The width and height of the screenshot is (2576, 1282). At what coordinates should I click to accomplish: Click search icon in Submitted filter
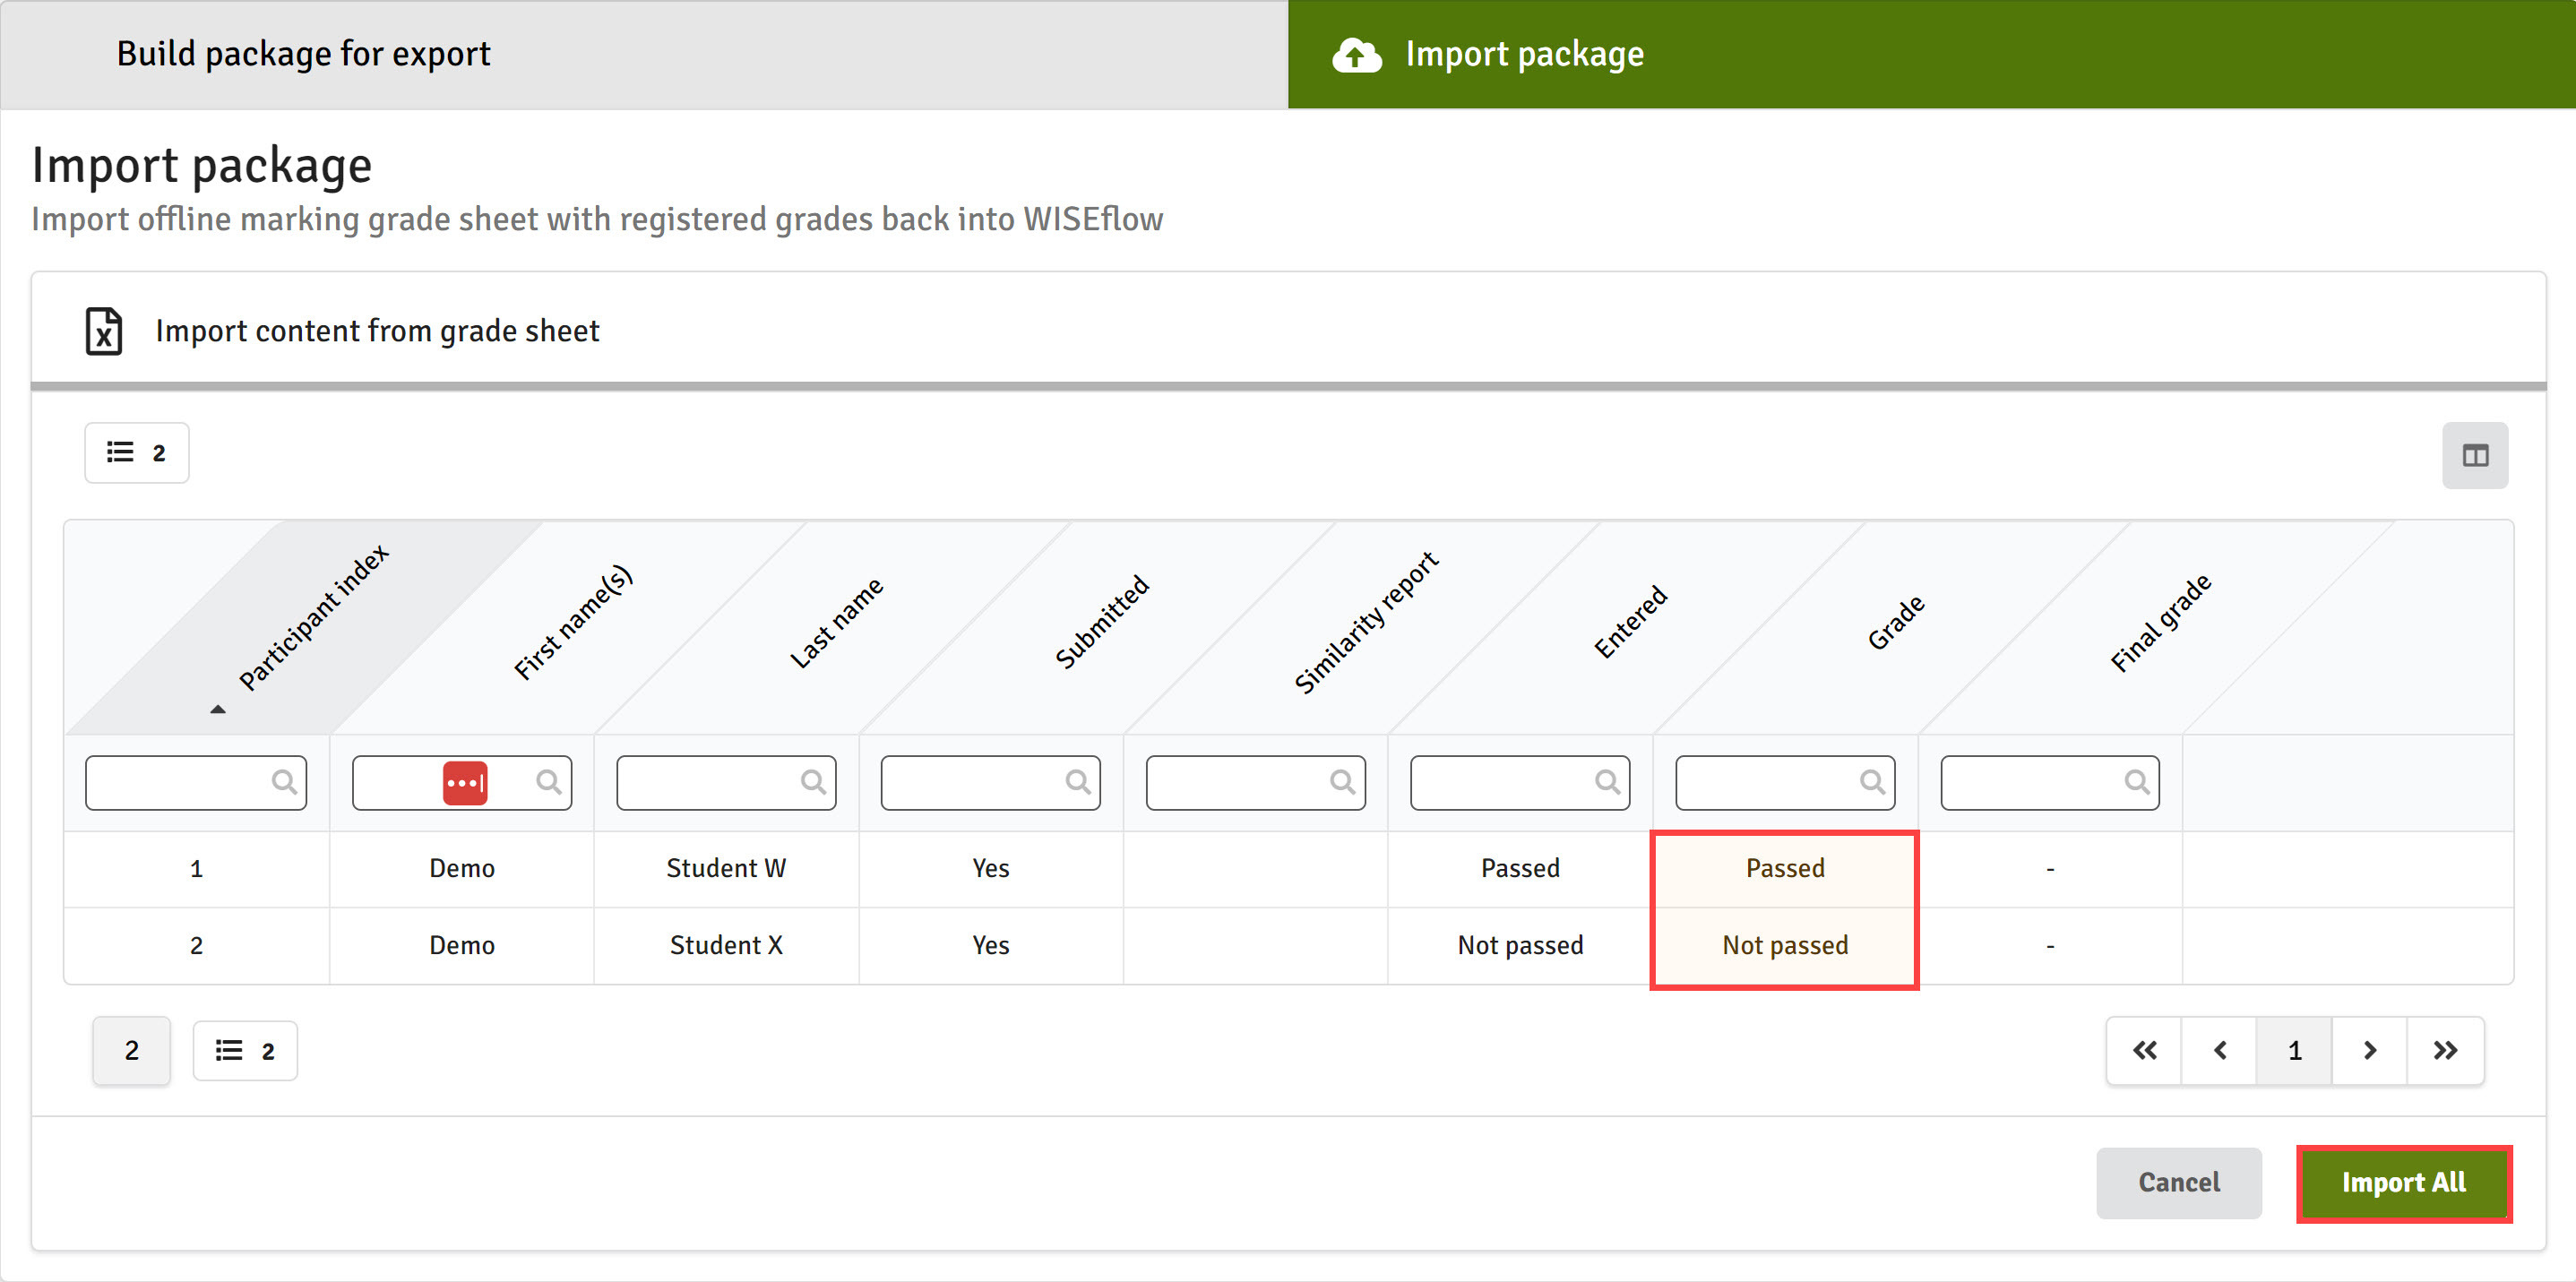1078,782
